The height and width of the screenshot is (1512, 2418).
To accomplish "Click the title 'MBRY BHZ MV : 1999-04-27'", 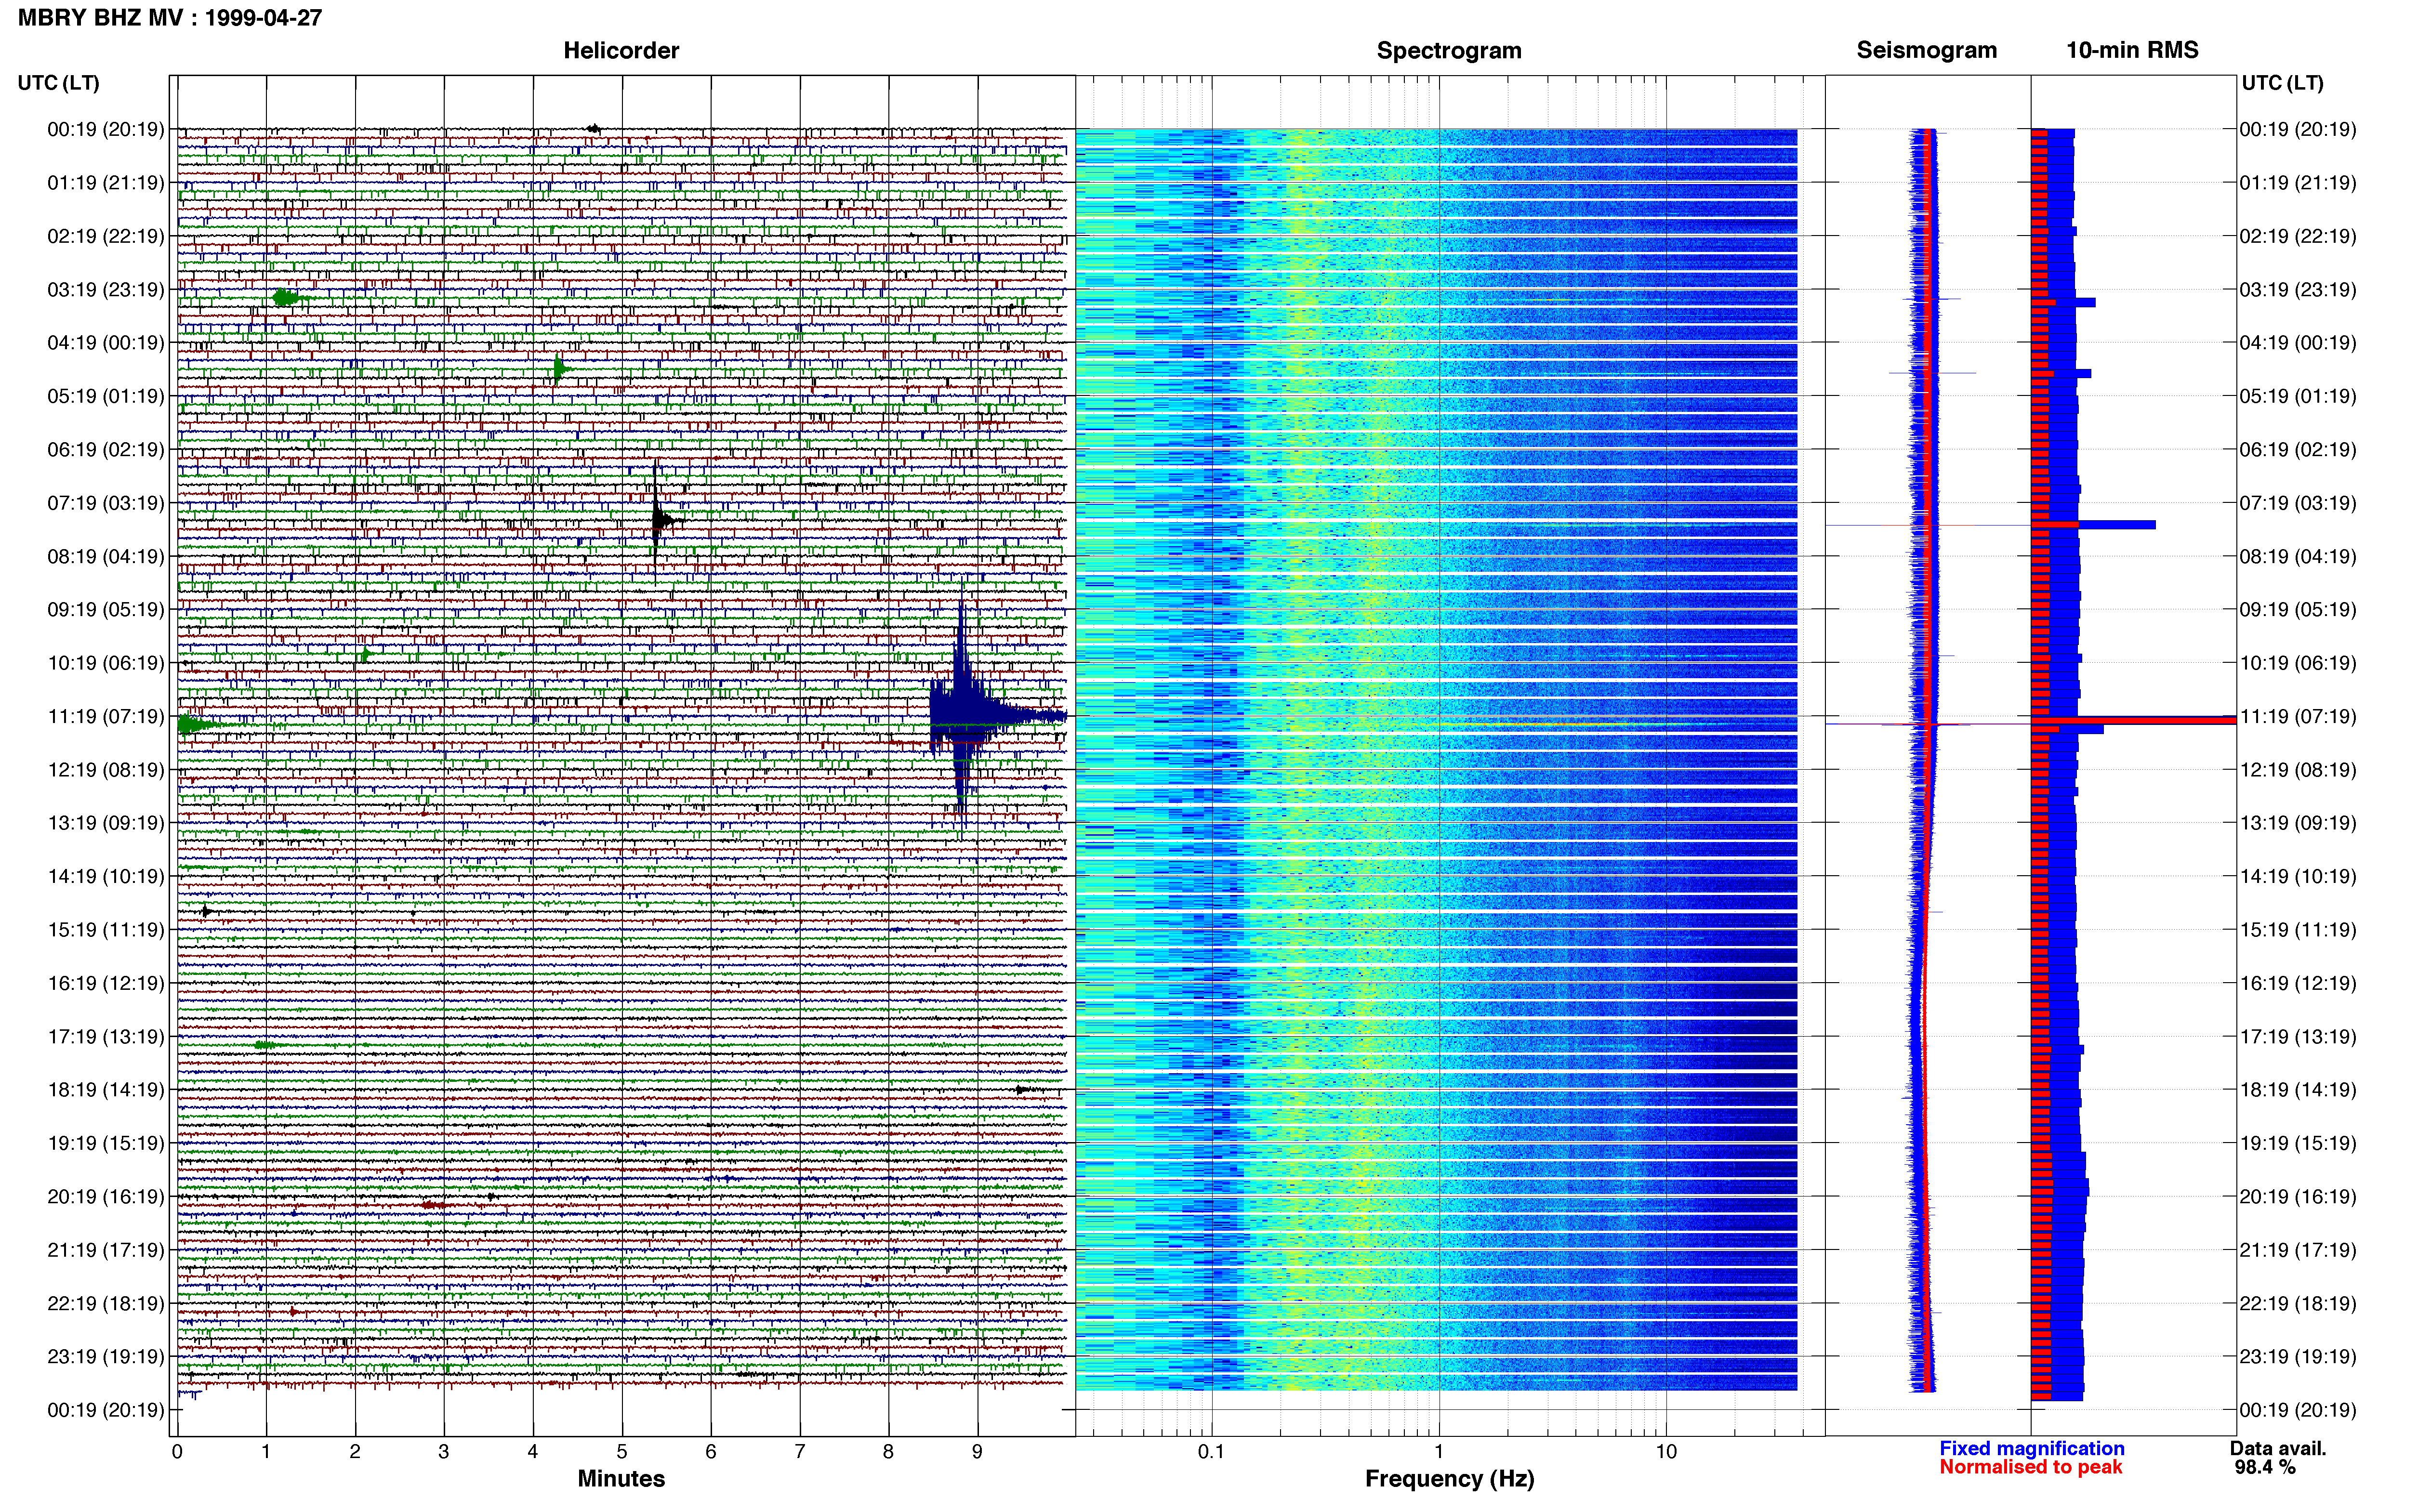I will [170, 18].
